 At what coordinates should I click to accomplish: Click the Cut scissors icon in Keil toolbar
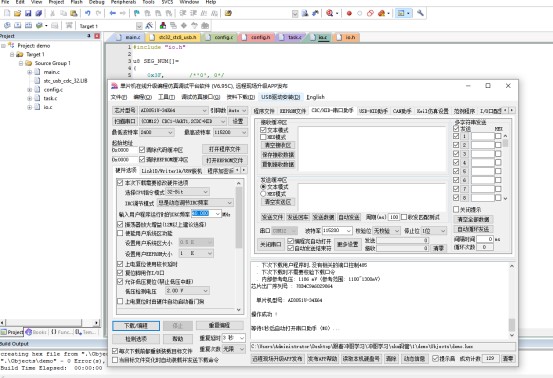coord(53,13)
